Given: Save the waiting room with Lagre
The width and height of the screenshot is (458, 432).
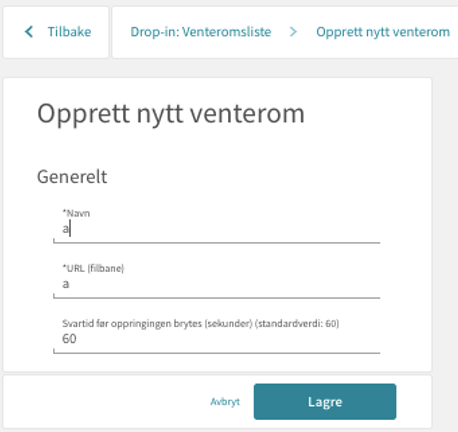Looking at the screenshot, I should click(x=325, y=402).
